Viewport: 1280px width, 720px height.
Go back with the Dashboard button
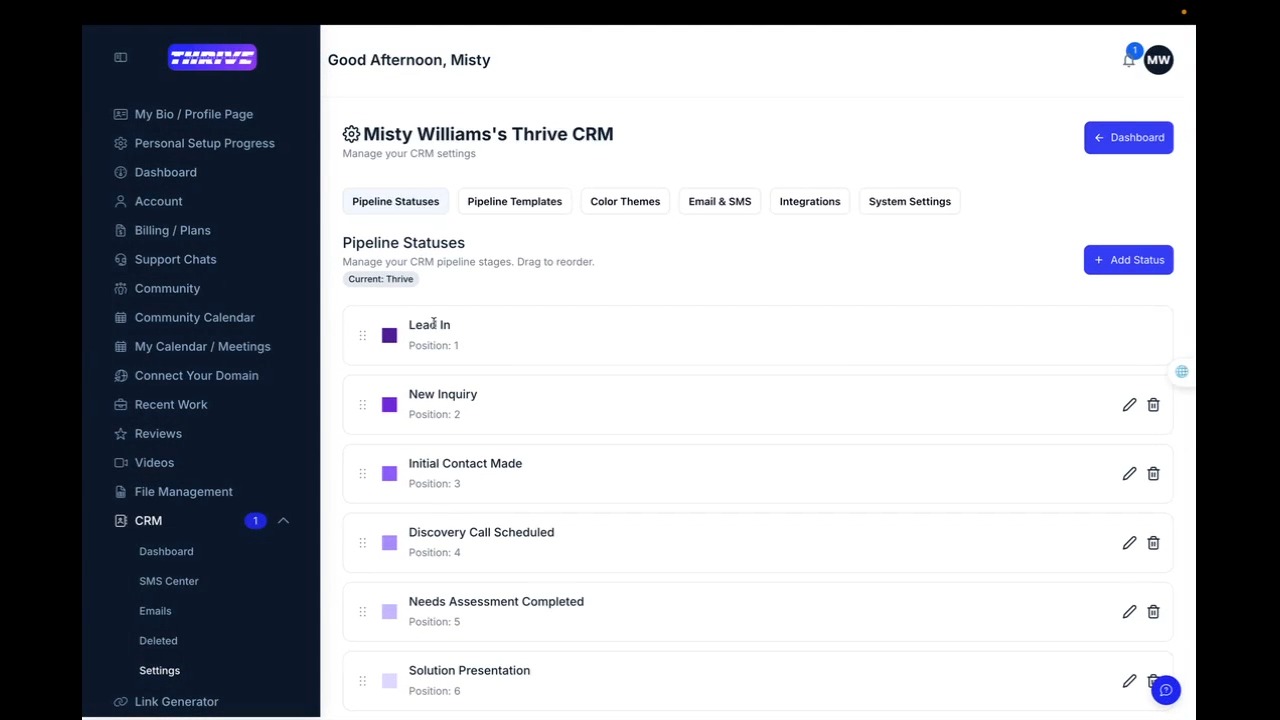(1129, 138)
